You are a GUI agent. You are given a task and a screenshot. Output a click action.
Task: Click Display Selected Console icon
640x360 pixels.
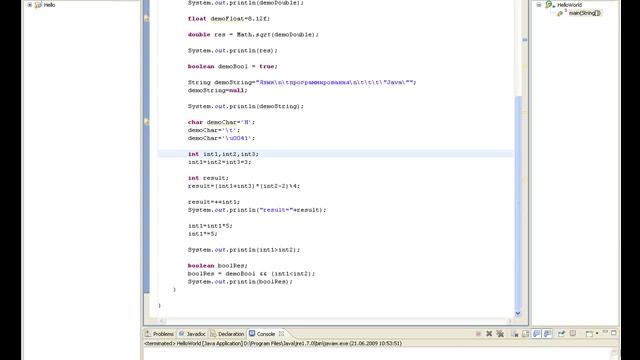[573, 333]
